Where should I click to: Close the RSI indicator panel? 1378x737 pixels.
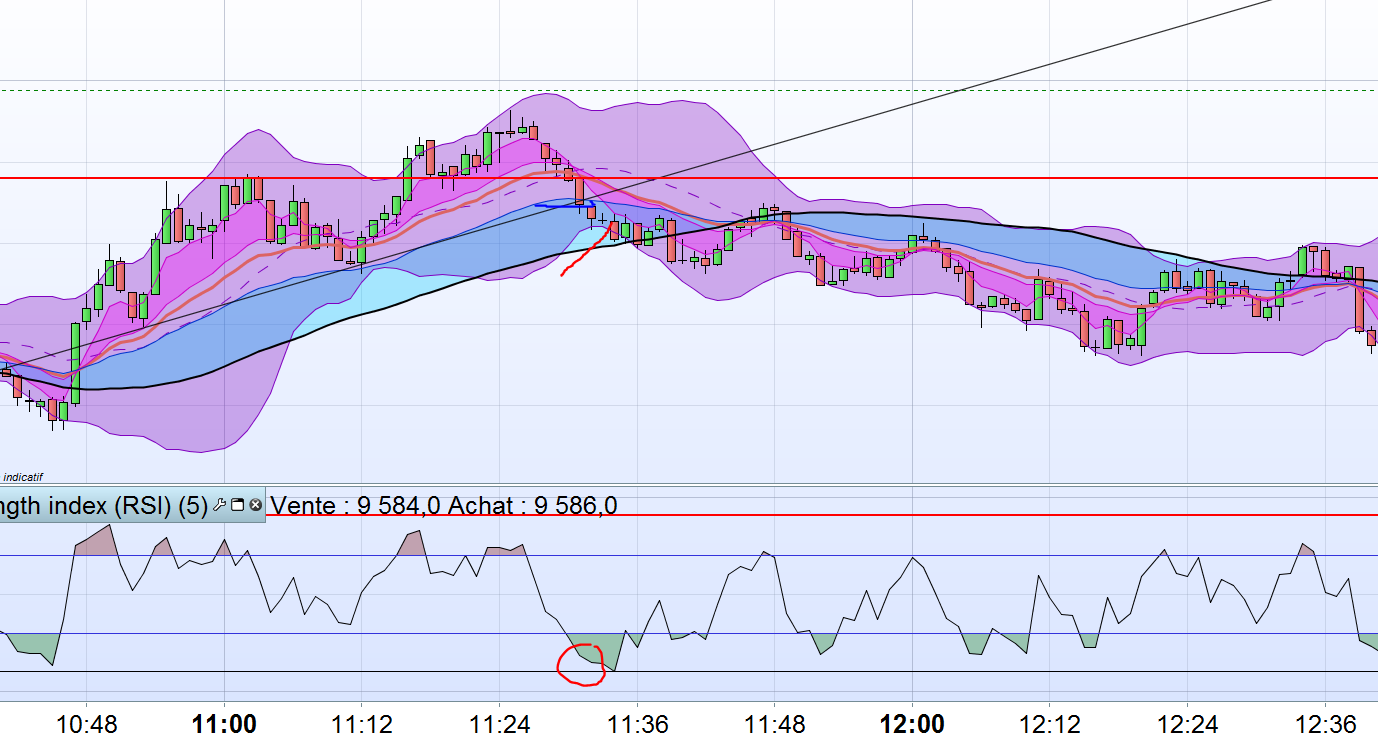(x=255, y=505)
